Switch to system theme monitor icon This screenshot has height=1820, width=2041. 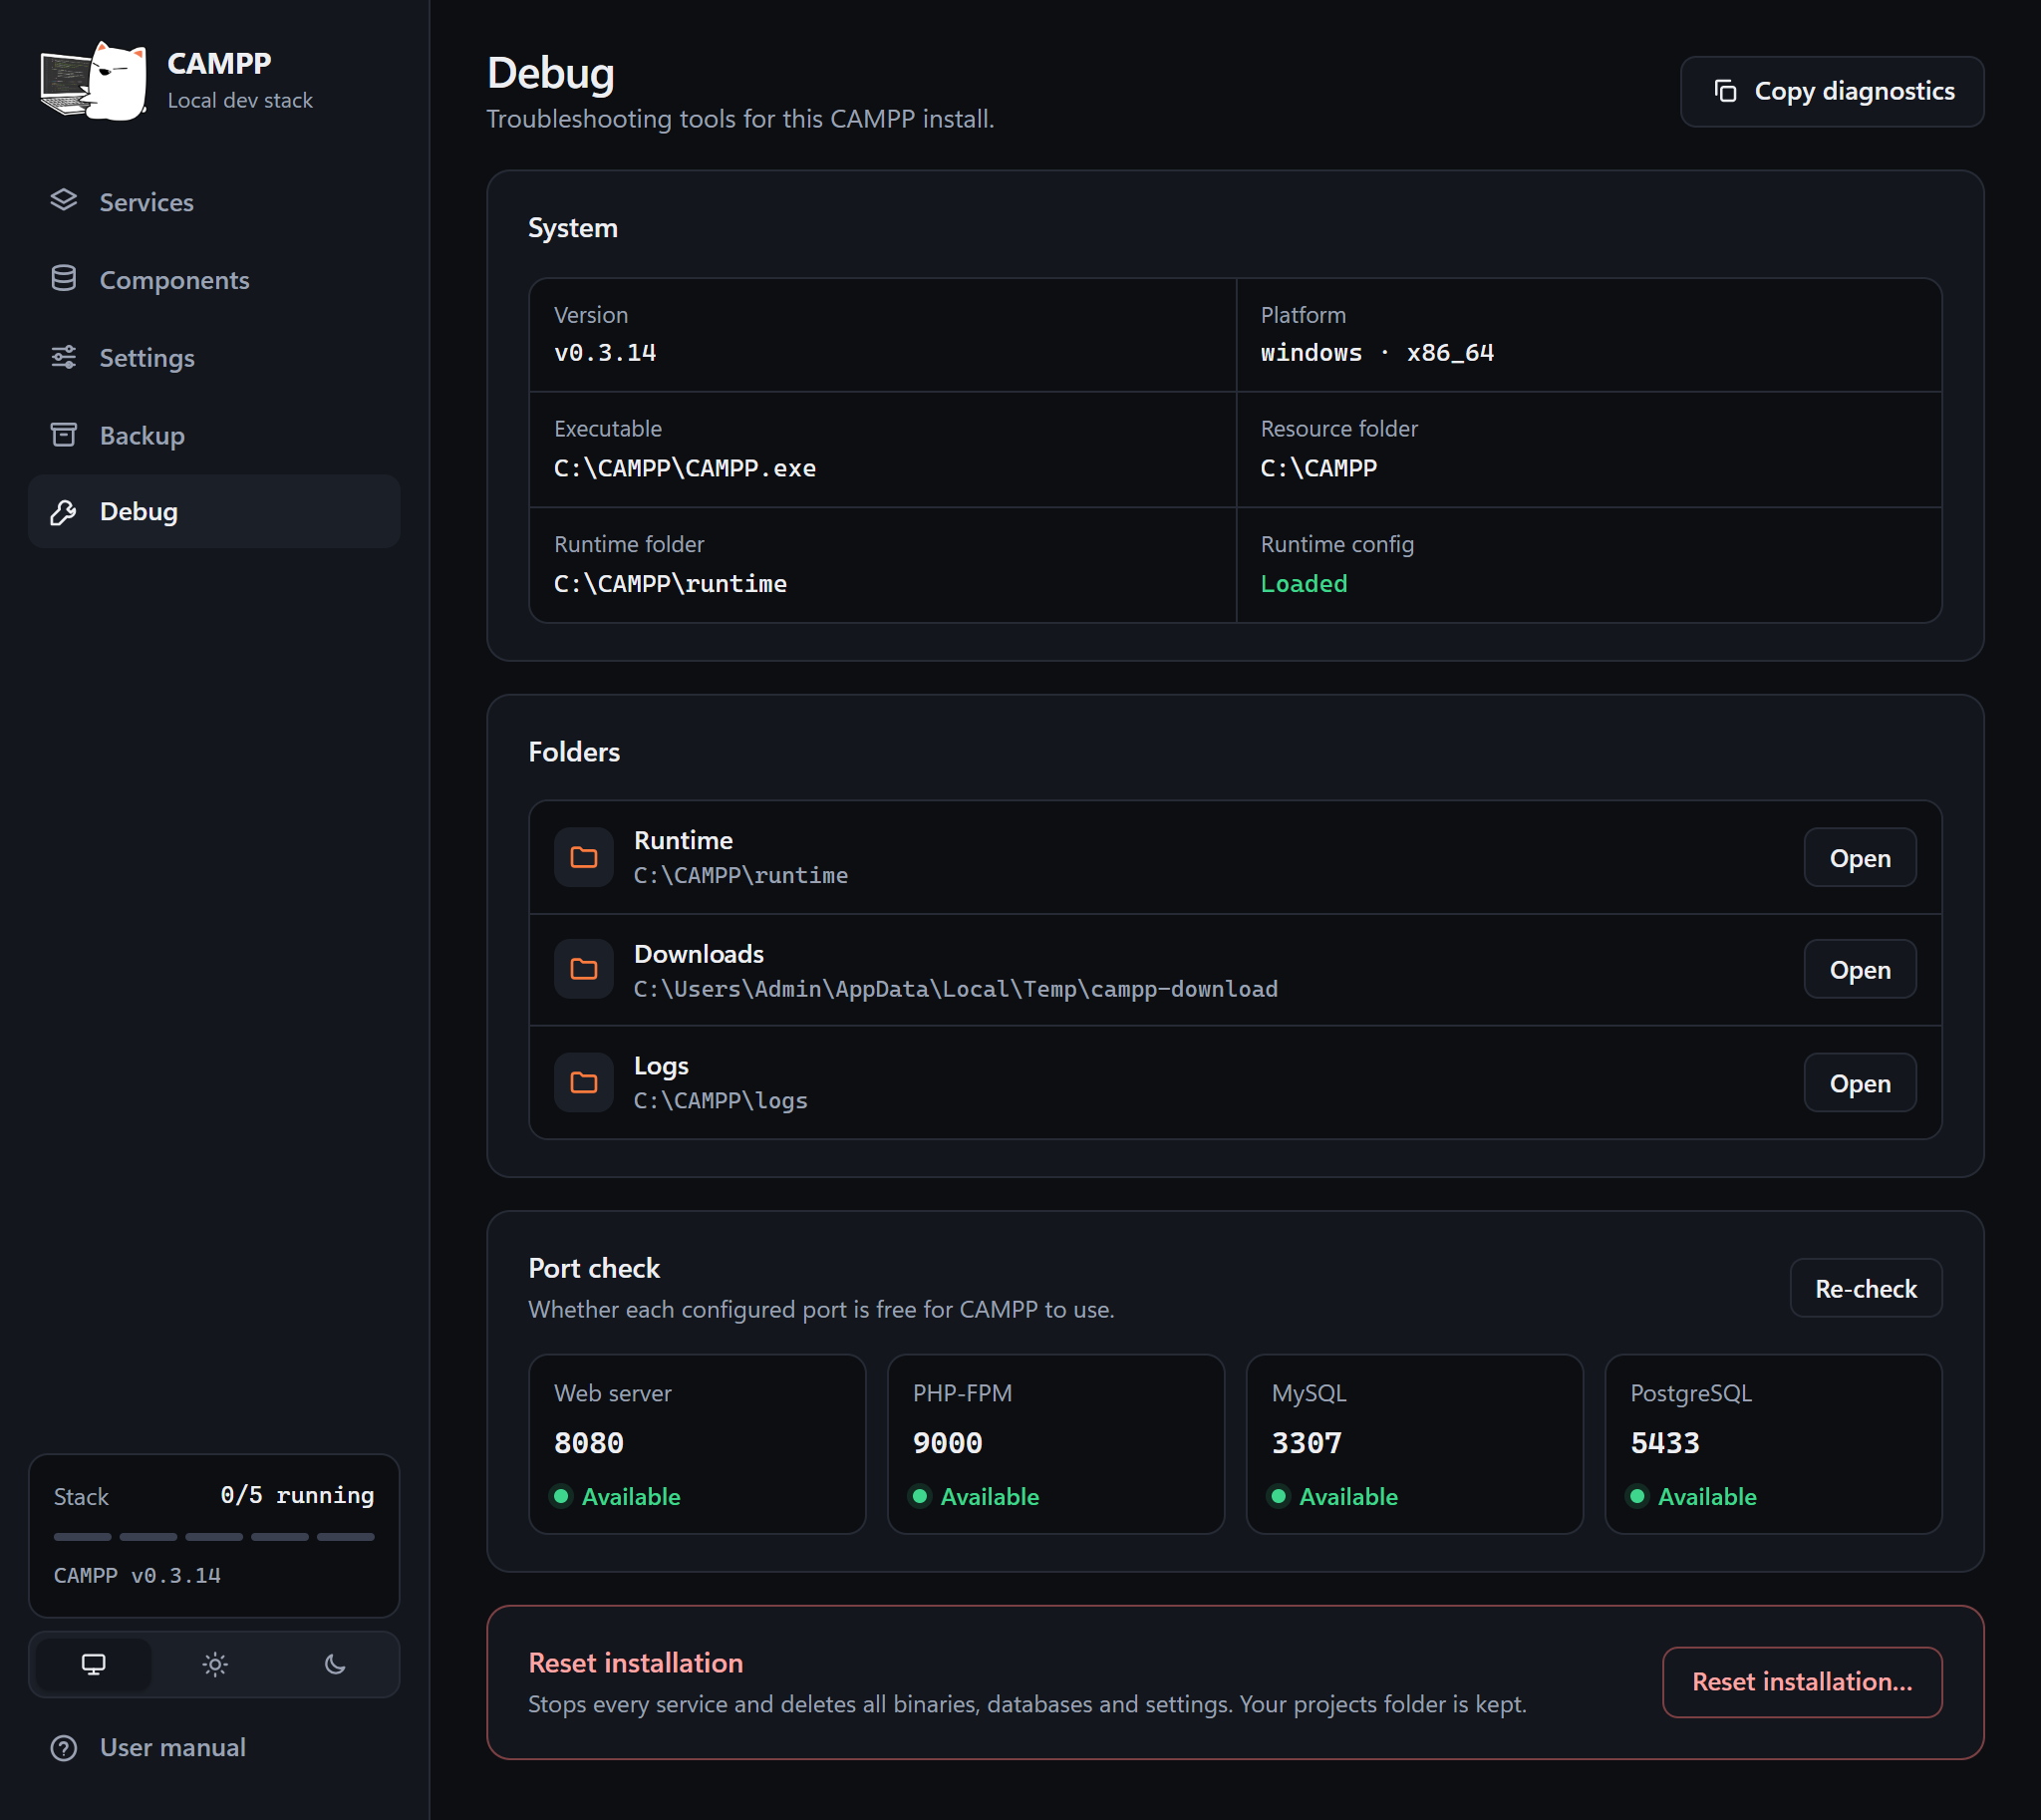pyautogui.click(x=94, y=1664)
